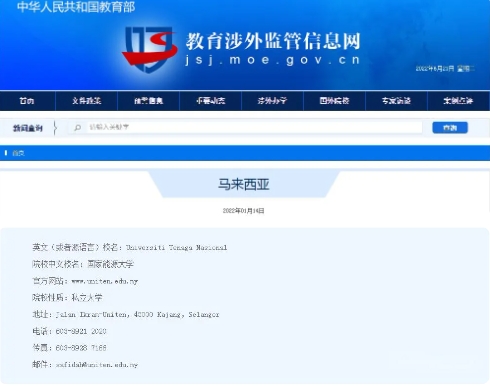The image size is (490, 387).
Task: Click the shield logo of 教育涉外监管信息网
Action: 150,49
